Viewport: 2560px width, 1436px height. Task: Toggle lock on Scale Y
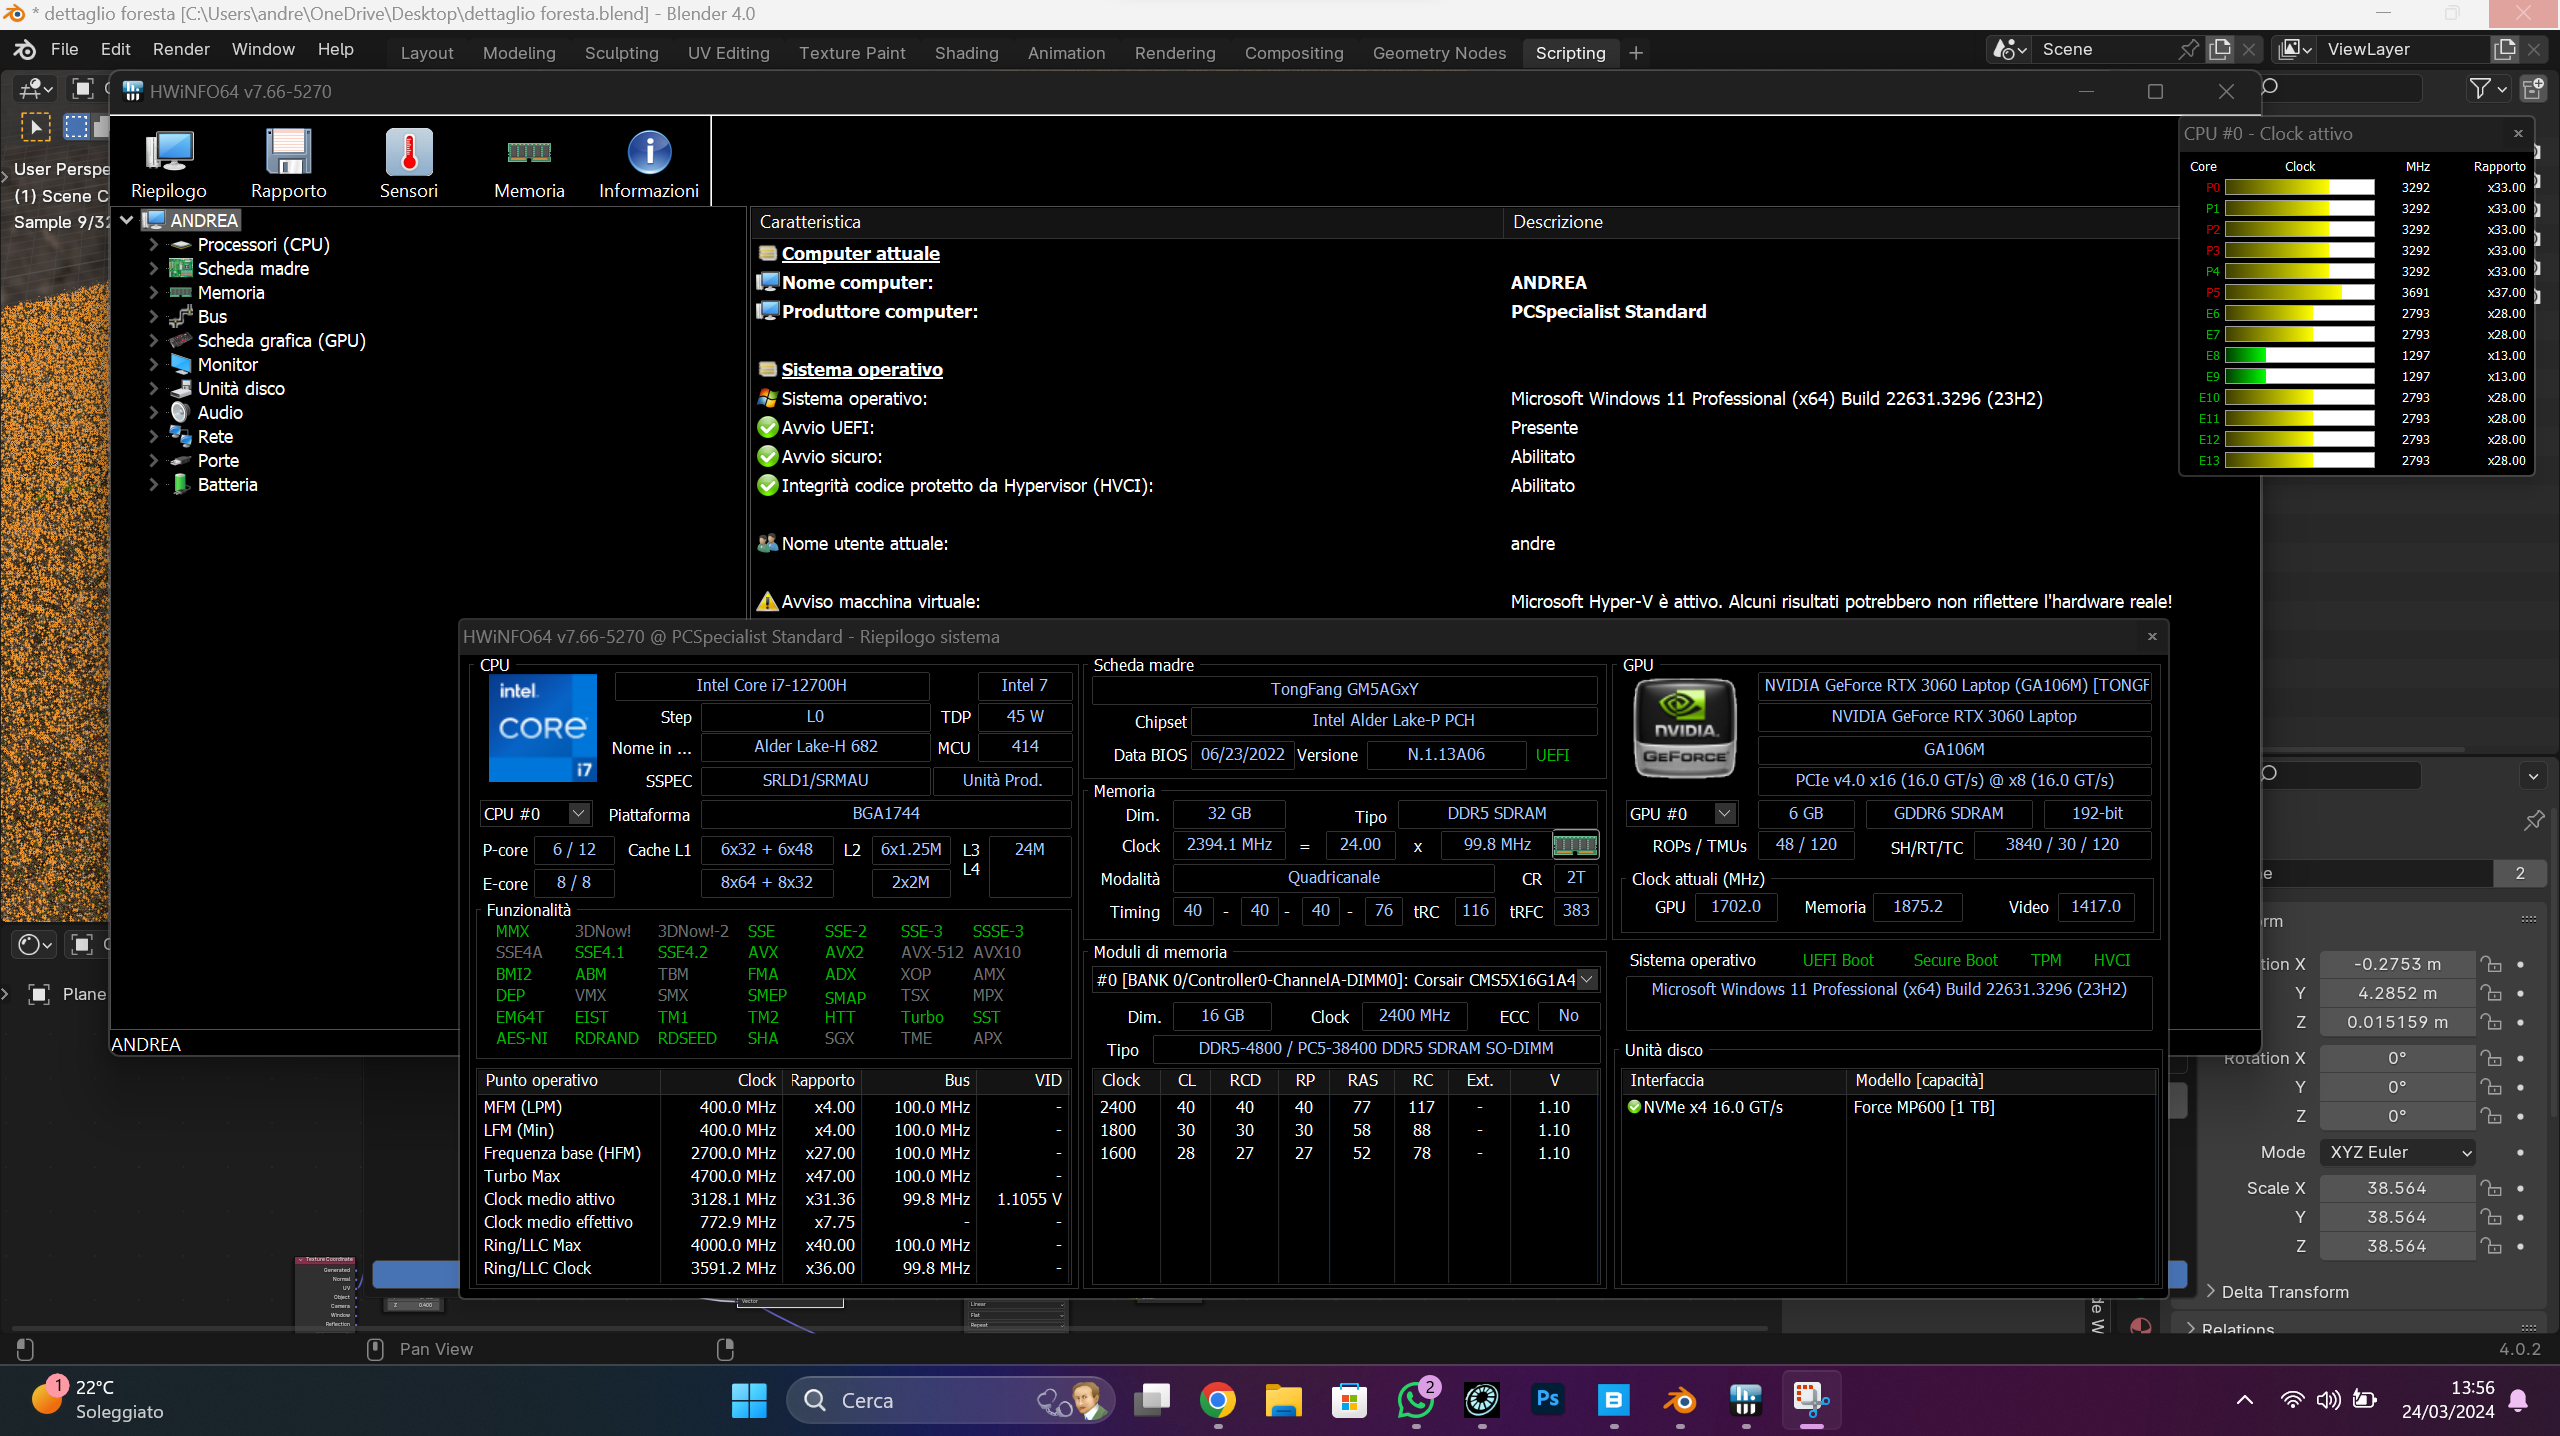tap(2491, 1217)
